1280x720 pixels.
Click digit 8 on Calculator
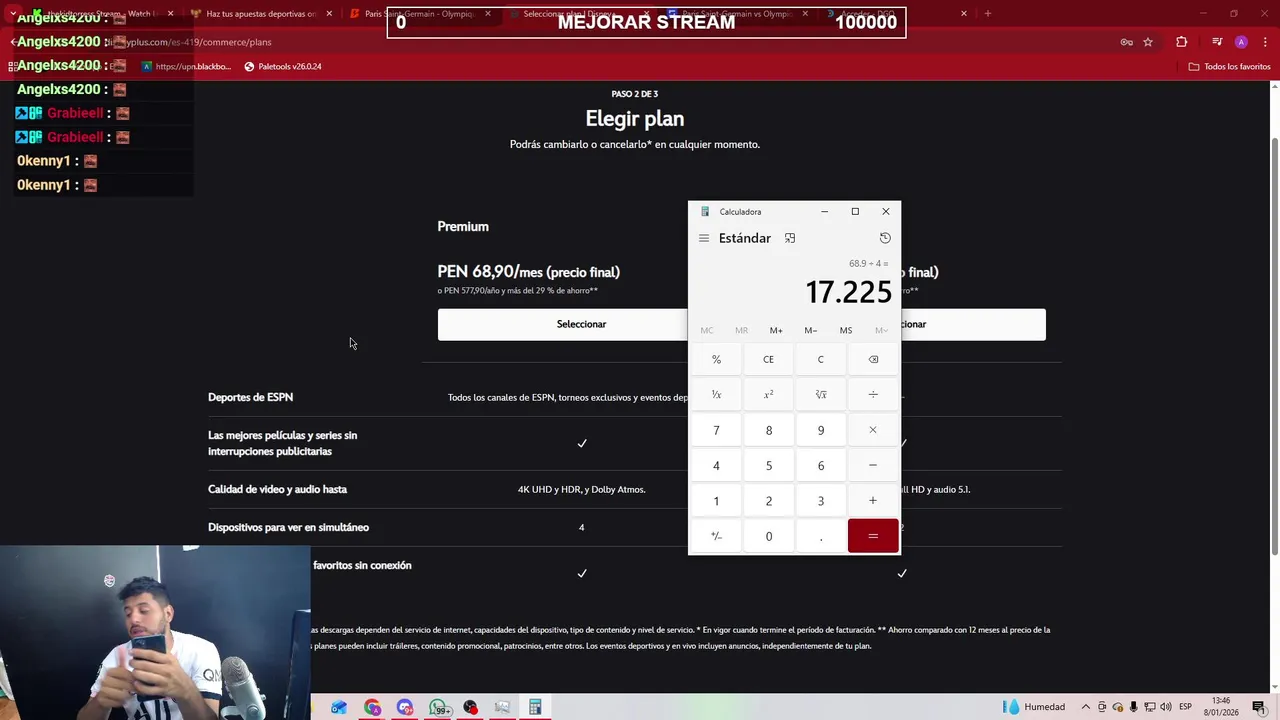pos(769,430)
